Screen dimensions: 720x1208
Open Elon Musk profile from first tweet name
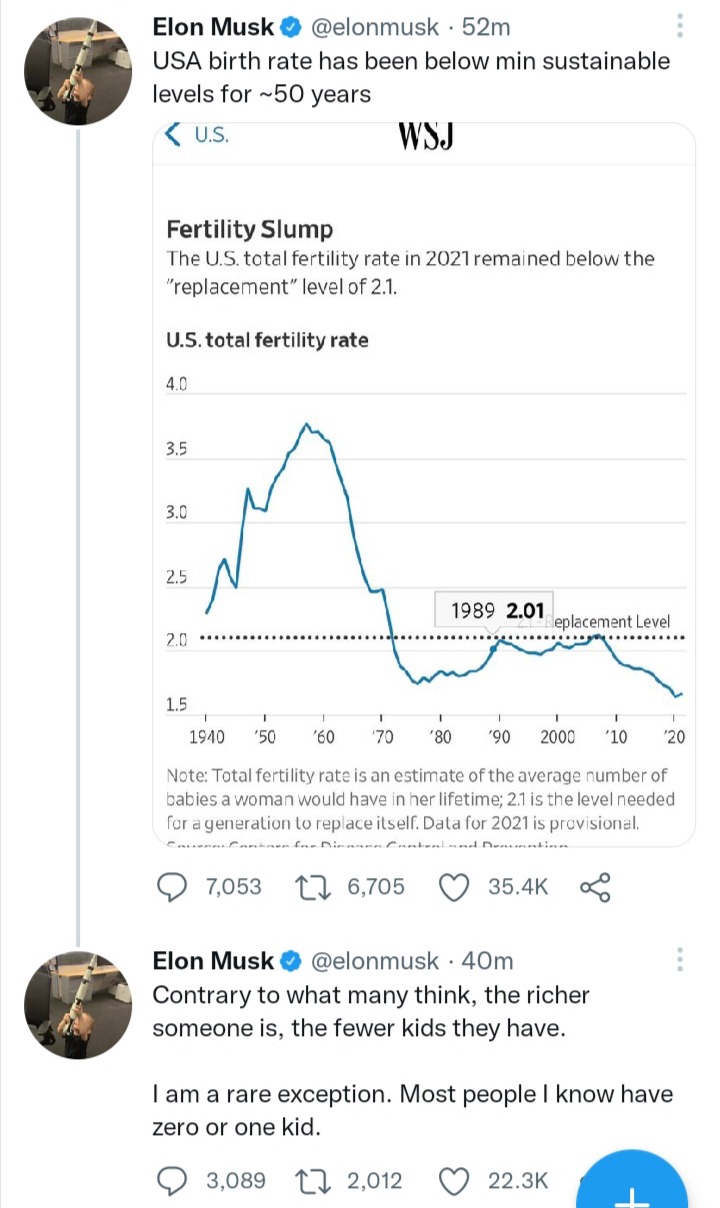coord(213,27)
